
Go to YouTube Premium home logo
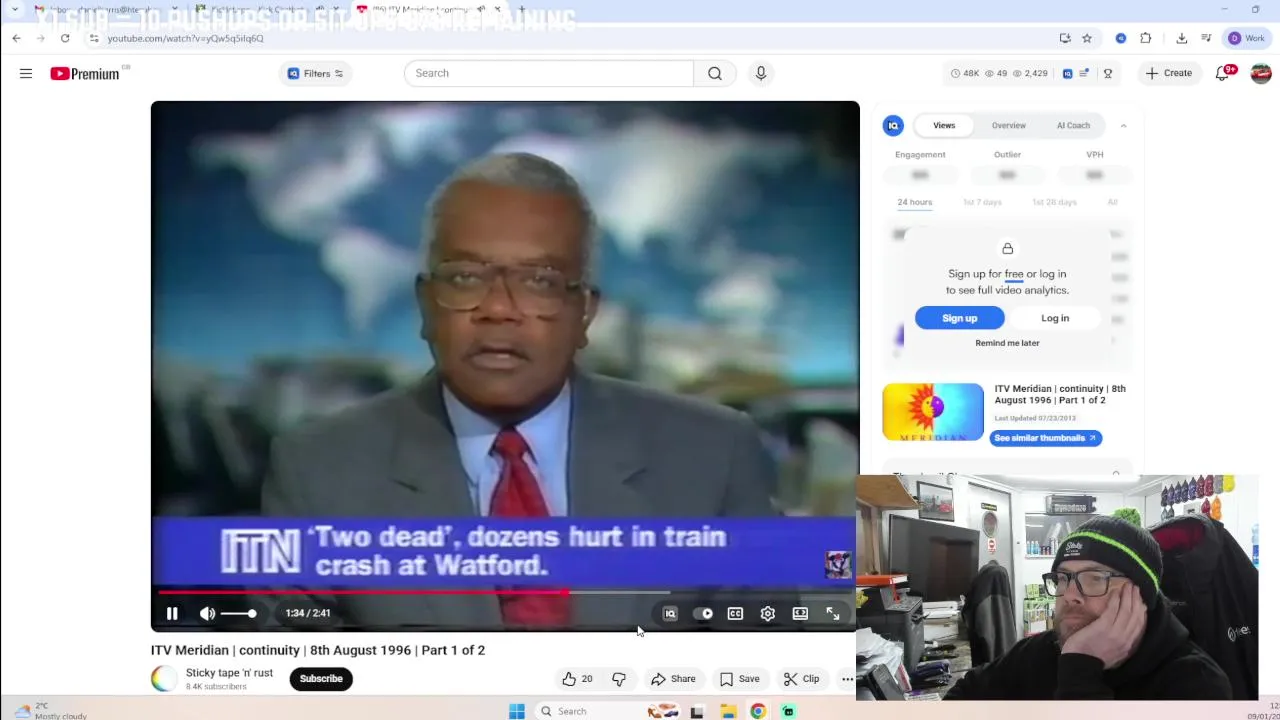tap(85, 73)
